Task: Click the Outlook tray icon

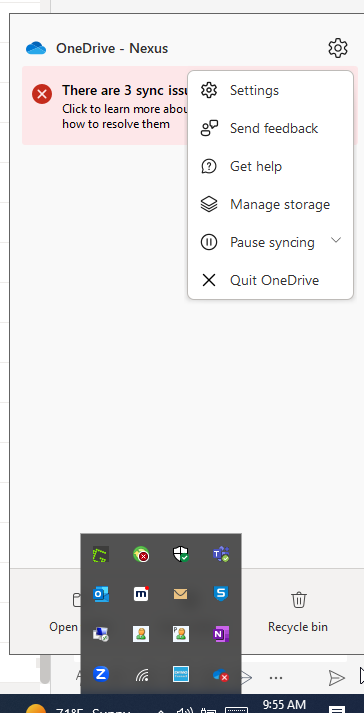Action: point(101,594)
